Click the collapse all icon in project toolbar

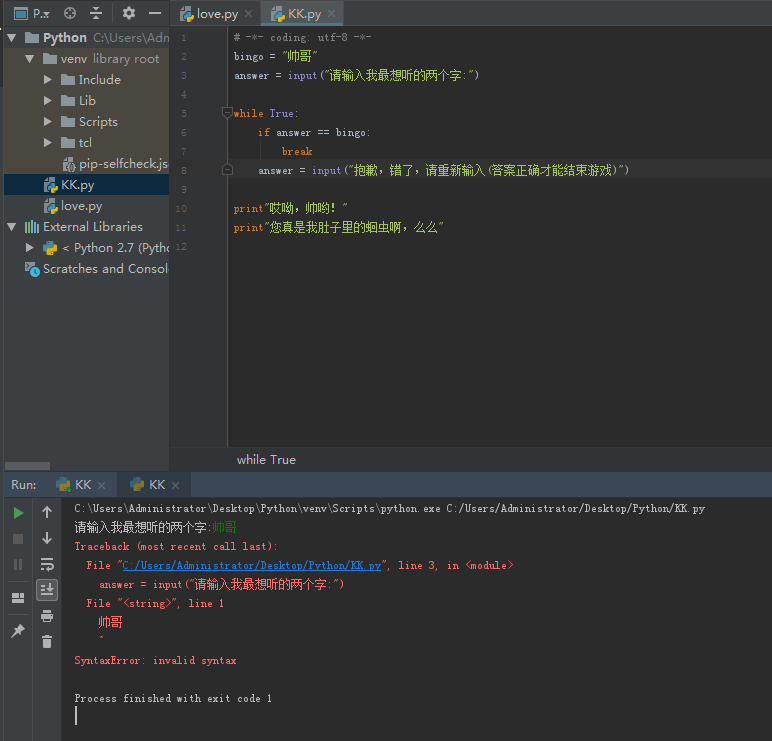coord(96,13)
